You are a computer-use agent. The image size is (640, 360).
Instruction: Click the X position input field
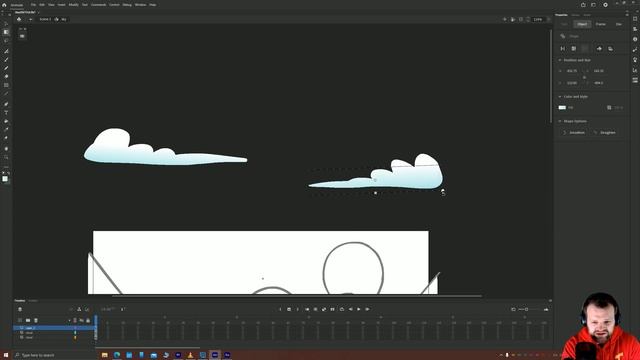click(572, 71)
